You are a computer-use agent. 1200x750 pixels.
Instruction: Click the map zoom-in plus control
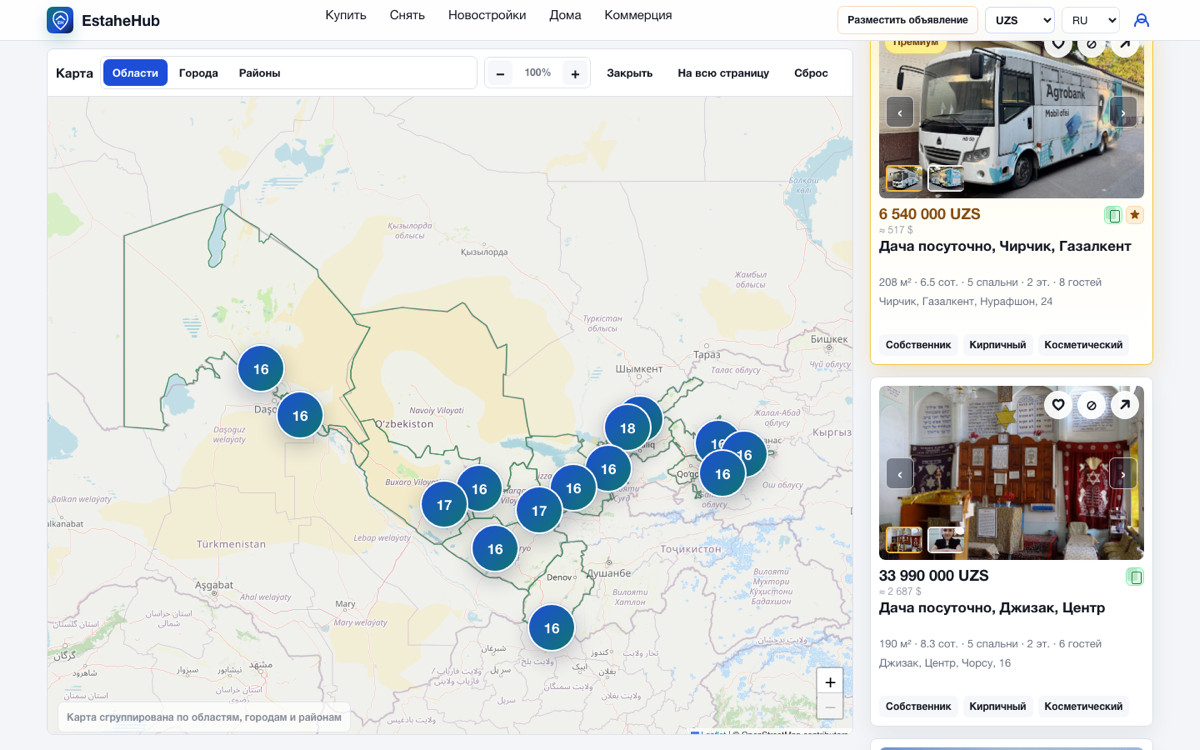(x=830, y=681)
